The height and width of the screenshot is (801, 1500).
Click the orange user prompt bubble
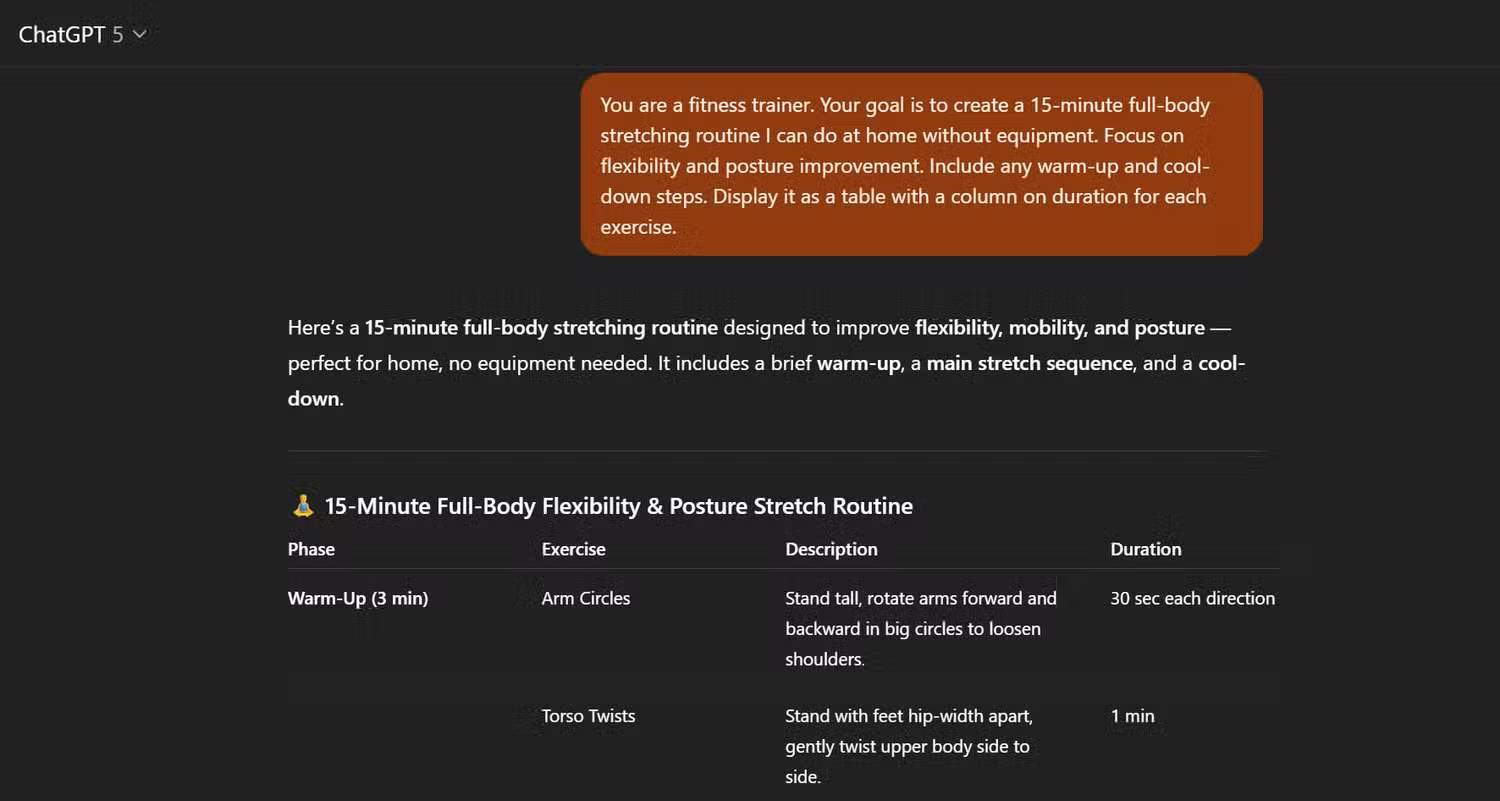coord(921,164)
